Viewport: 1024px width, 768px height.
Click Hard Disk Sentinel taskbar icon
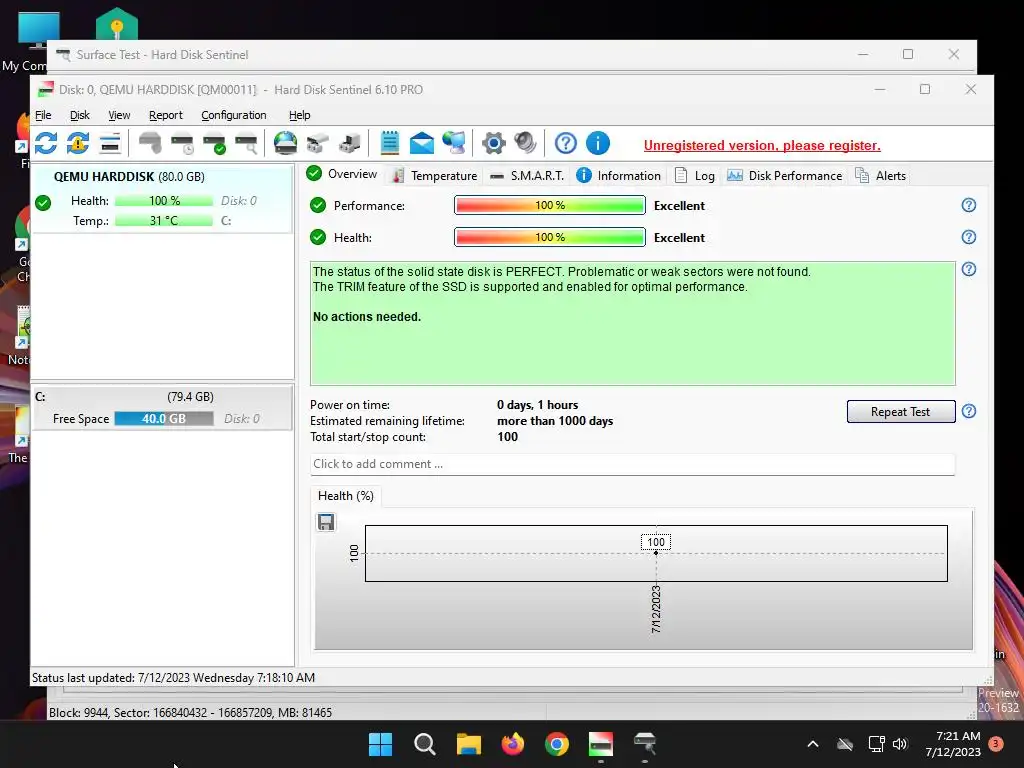pyautogui.click(x=601, y=744)
